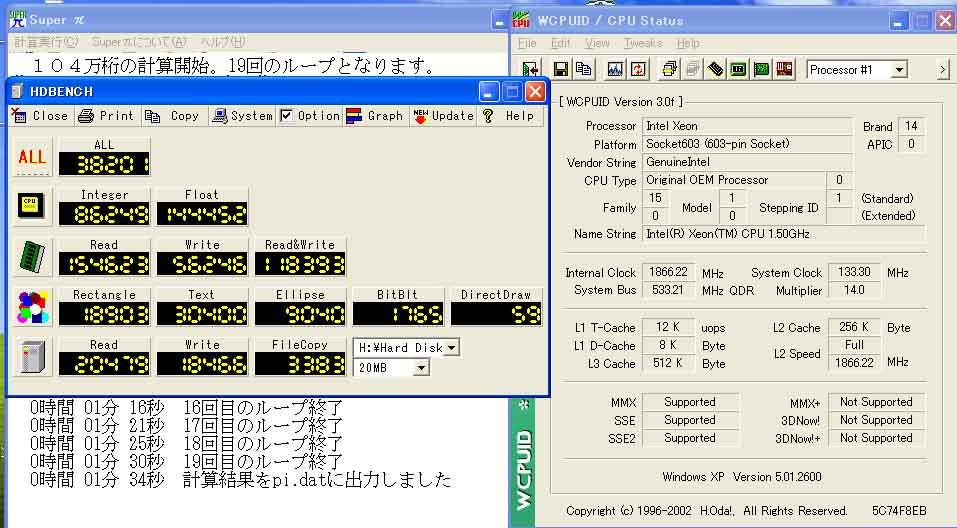Open the stacked-windows feature info icon in WCPUID

pos(670,70)
